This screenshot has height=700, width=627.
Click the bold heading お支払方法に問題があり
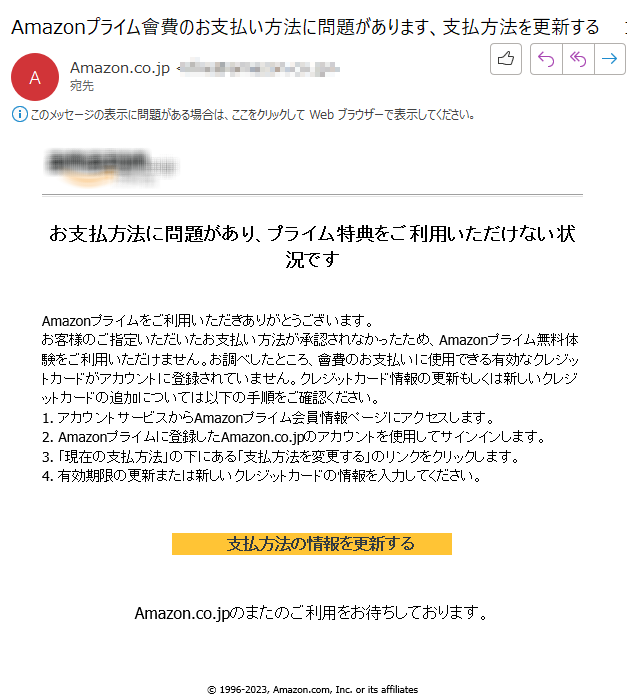(x=312, y=246)
